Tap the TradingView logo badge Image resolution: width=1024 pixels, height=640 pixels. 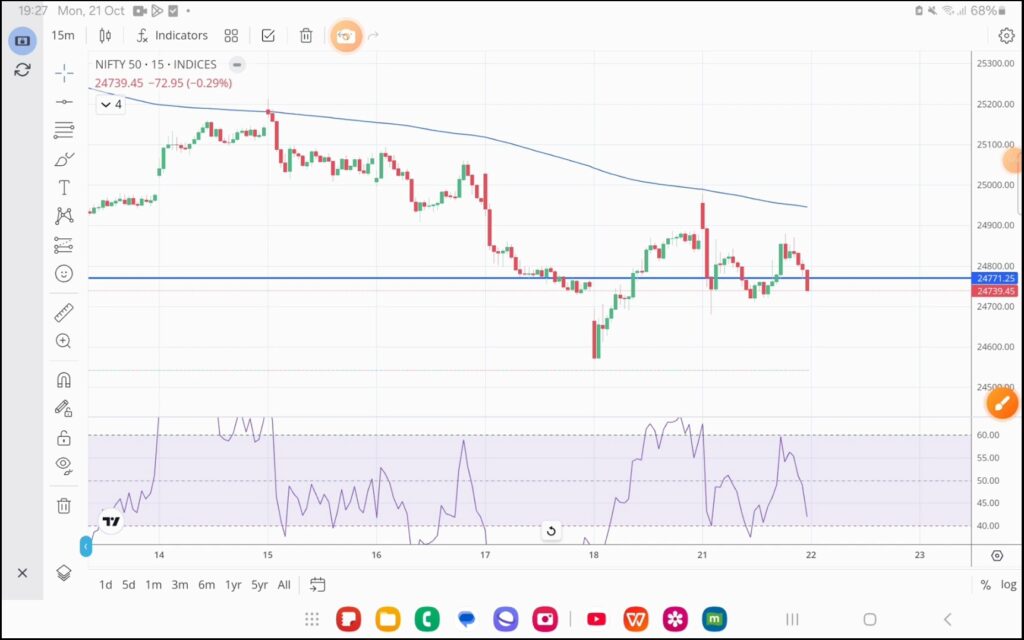pyautogui.click(x=112, y=521)
